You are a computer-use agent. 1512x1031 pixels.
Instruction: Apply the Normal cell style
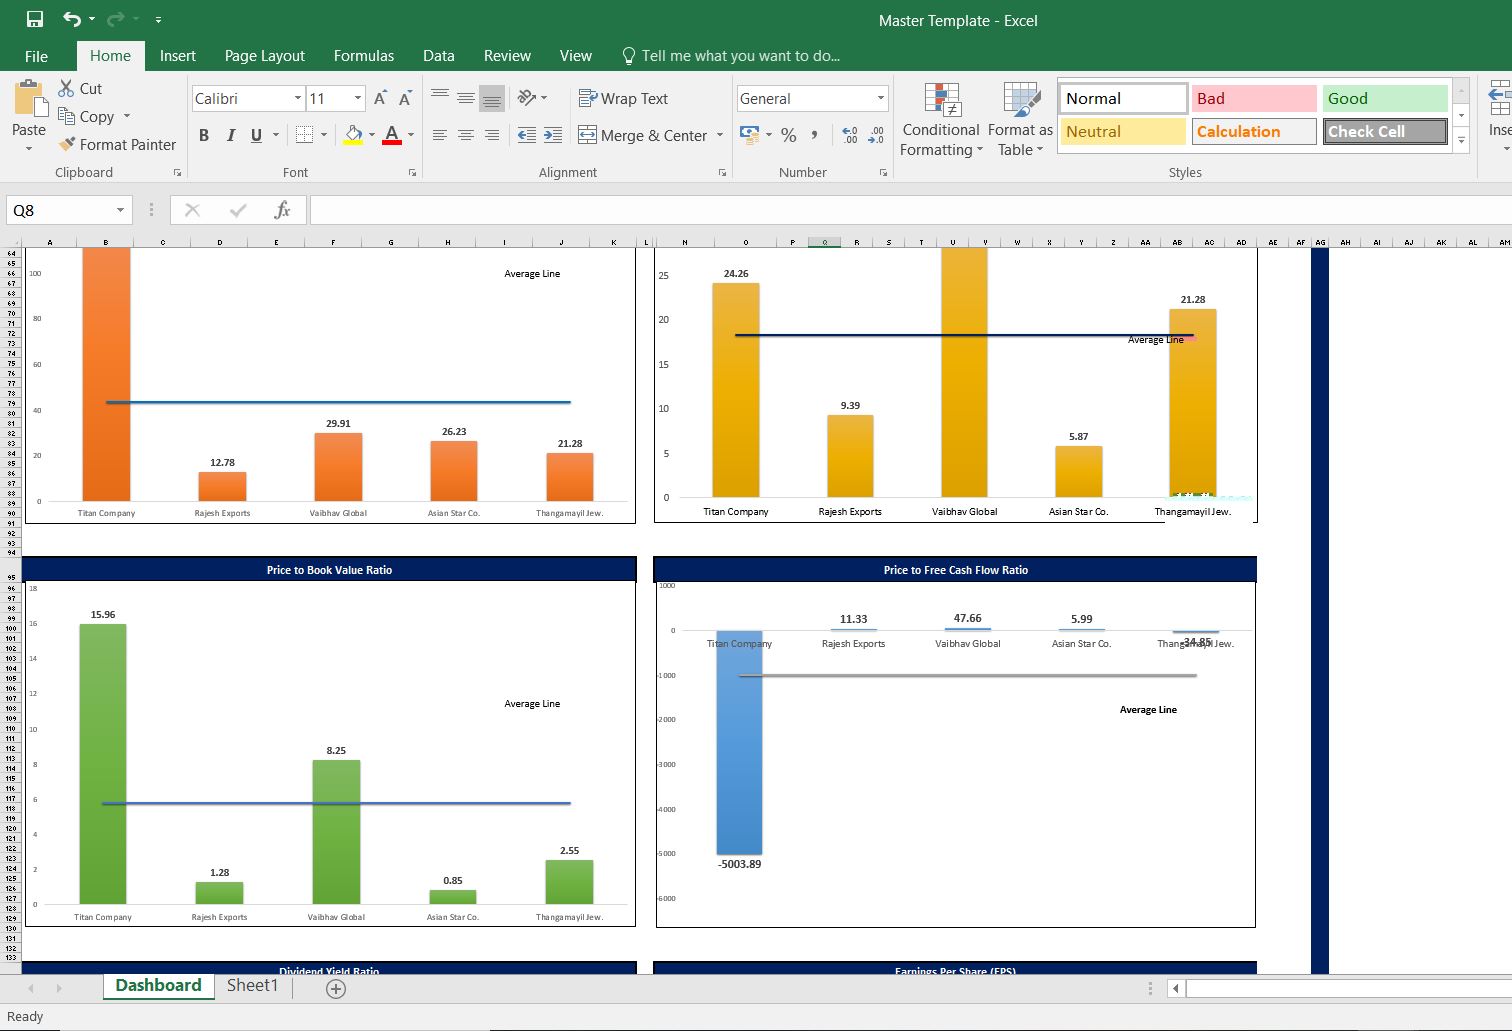pyautogui.click(x=1123, y=98)
